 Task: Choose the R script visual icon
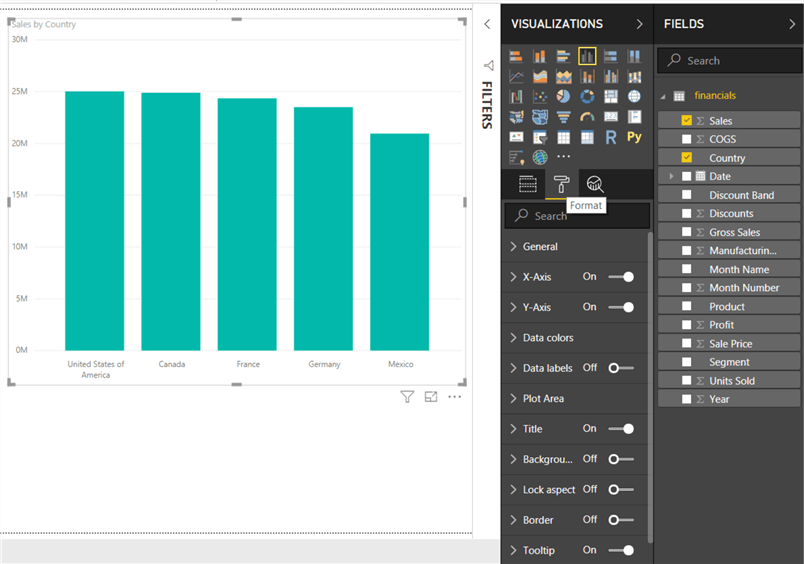coord(610,137)
